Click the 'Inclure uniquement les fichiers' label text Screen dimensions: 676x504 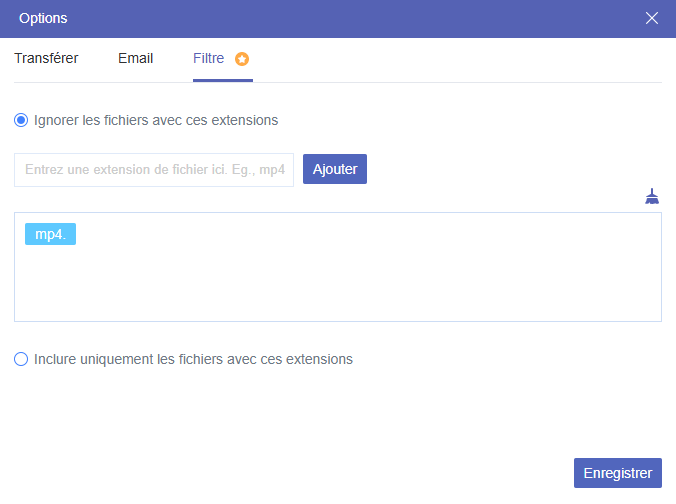pyautogui.click(x=193, y=359)
